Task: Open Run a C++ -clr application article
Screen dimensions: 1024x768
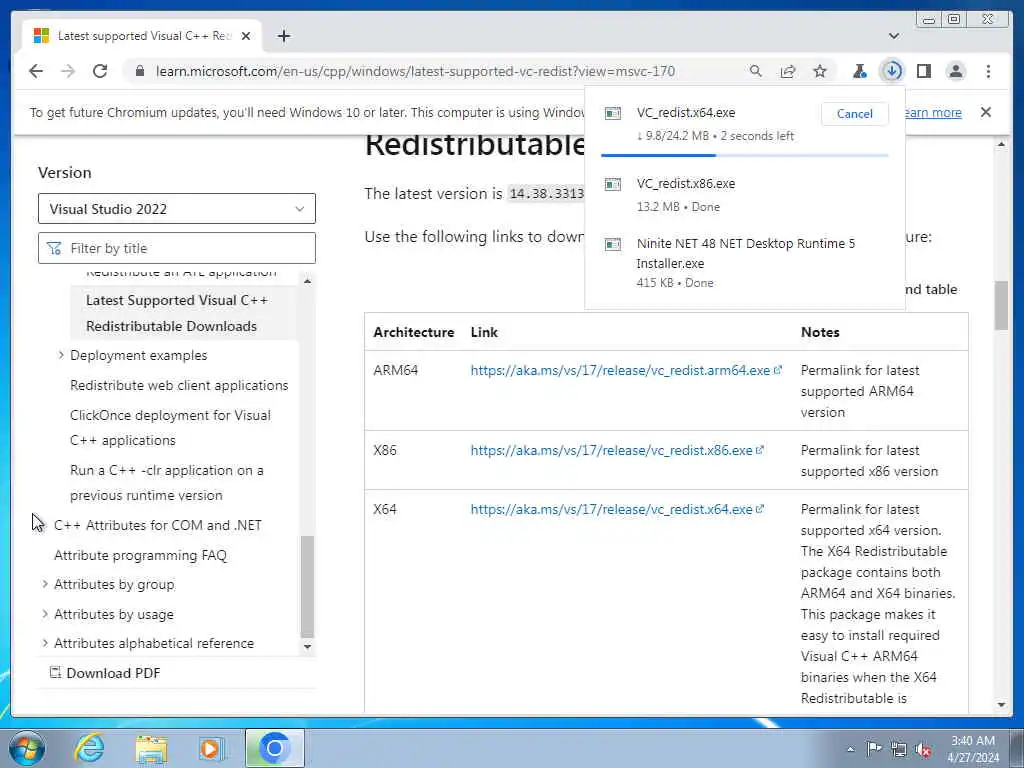Action: [x=167, y=483]
